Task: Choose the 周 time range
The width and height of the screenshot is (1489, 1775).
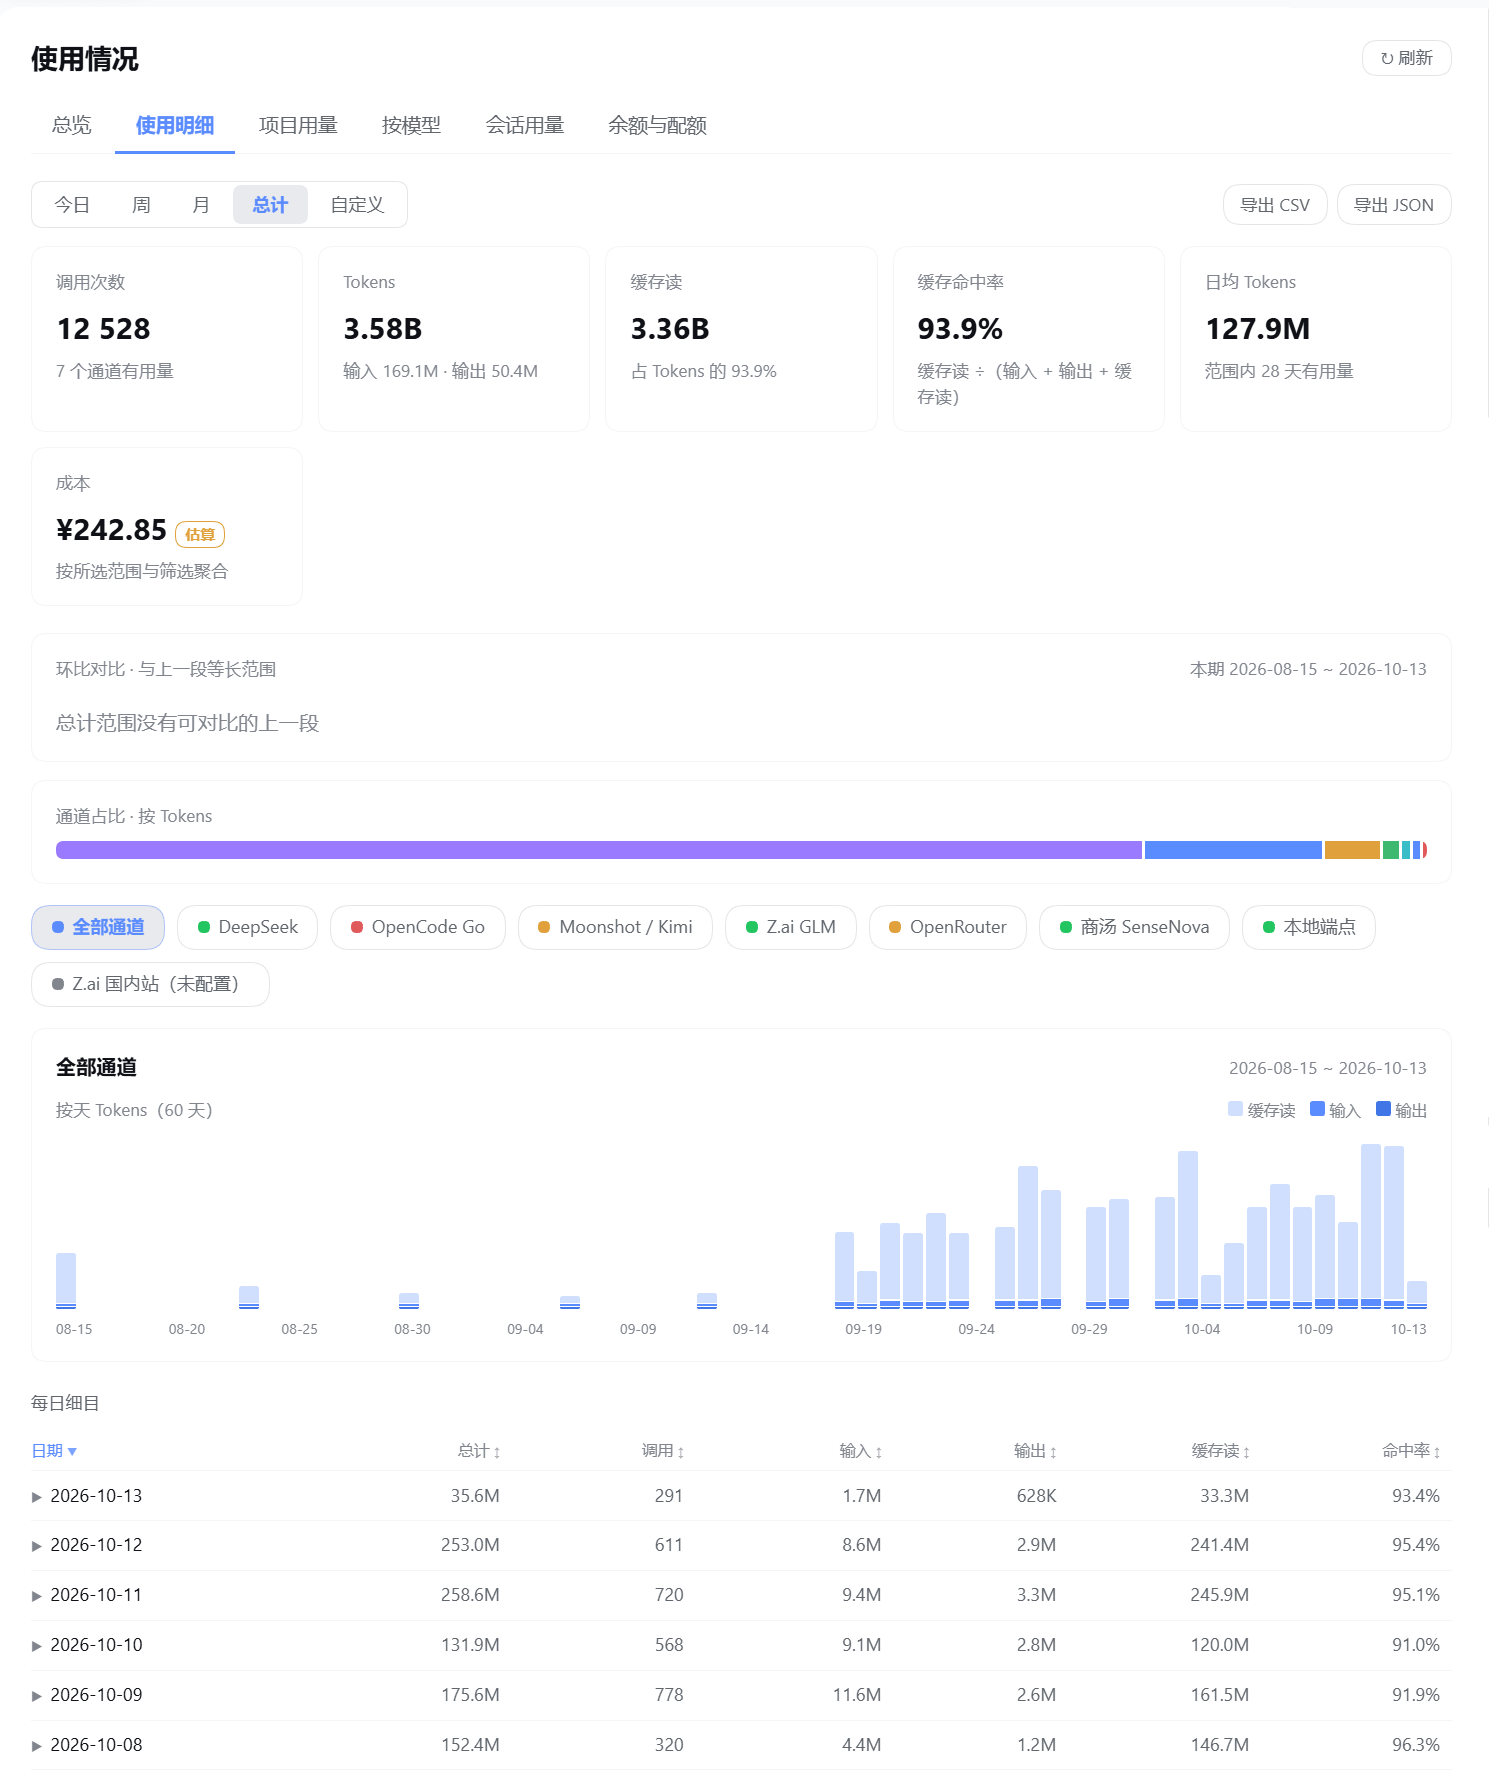Action: point(141,205)
